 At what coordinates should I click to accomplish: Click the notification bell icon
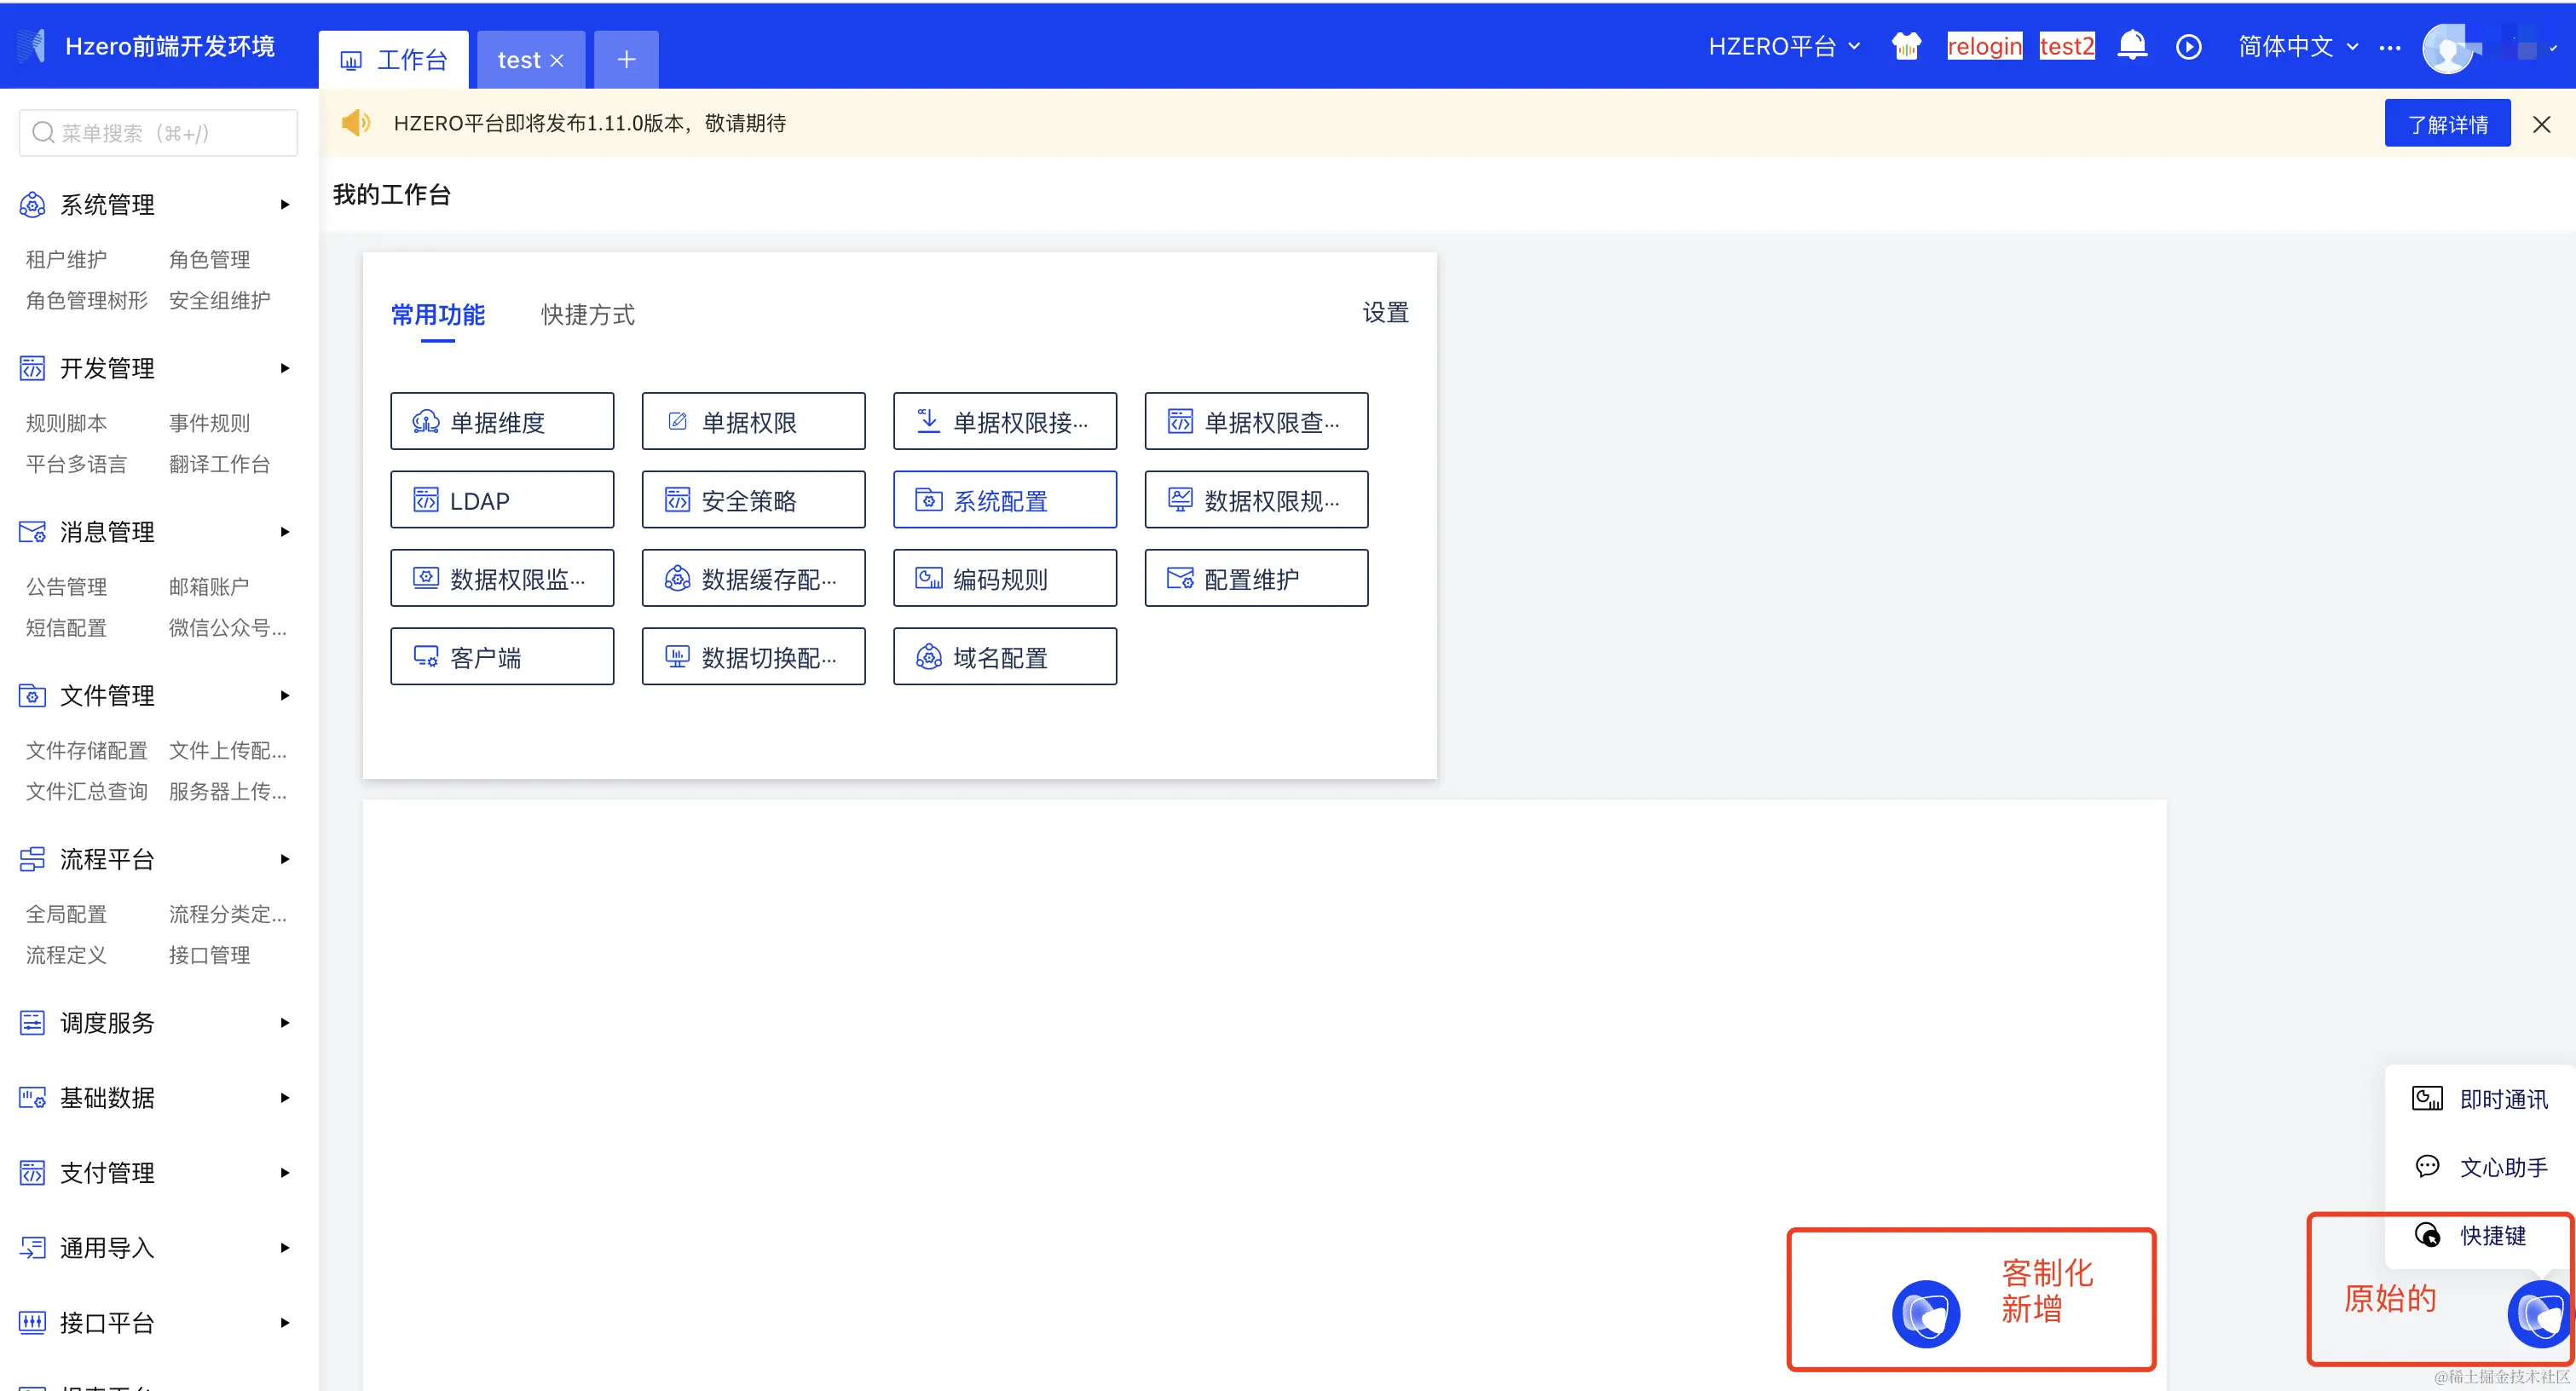point(2132,46)
